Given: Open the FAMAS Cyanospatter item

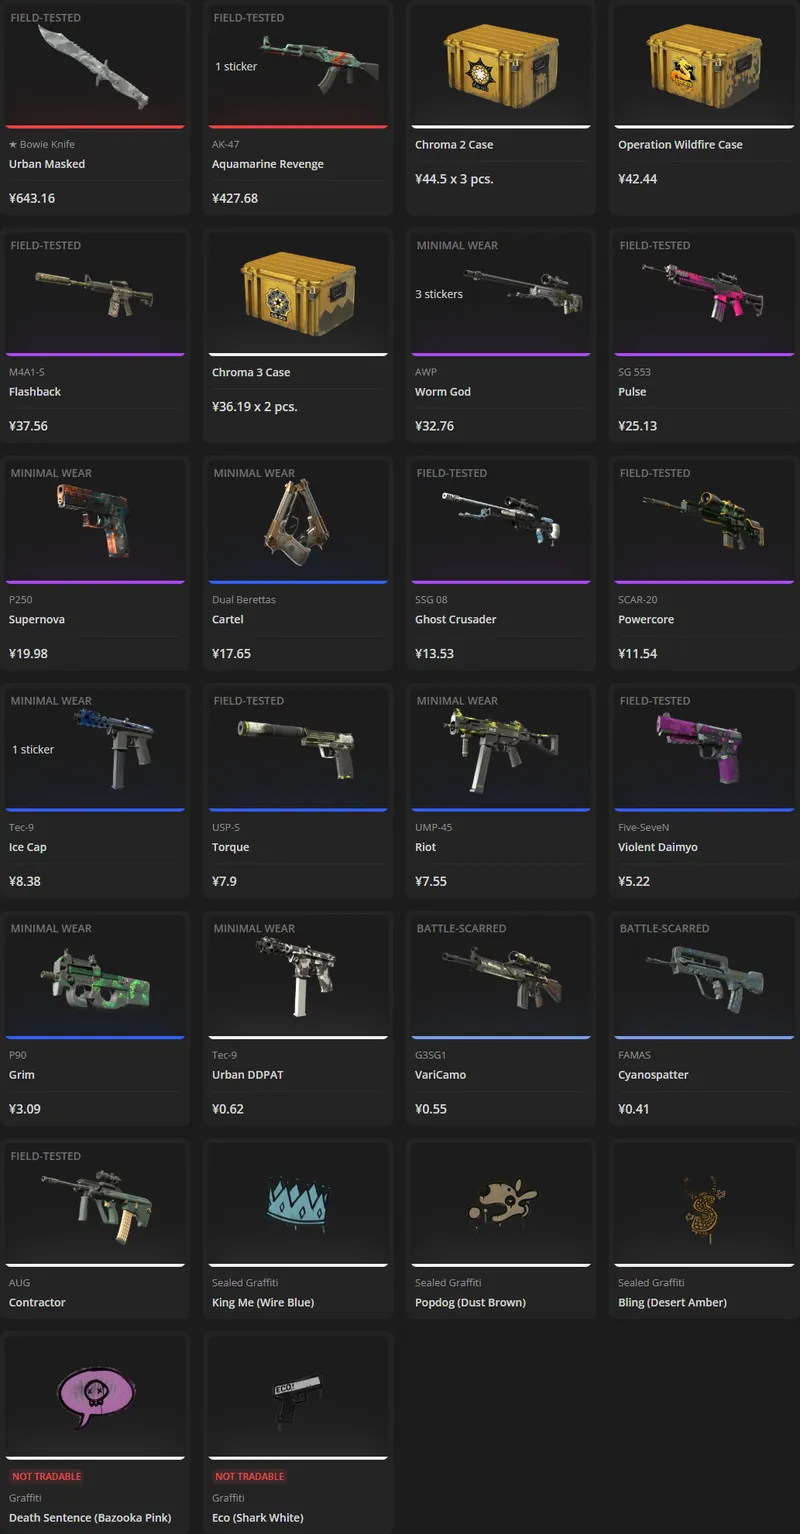Looking at the screenshot, I should click(x=704, y=1019).
